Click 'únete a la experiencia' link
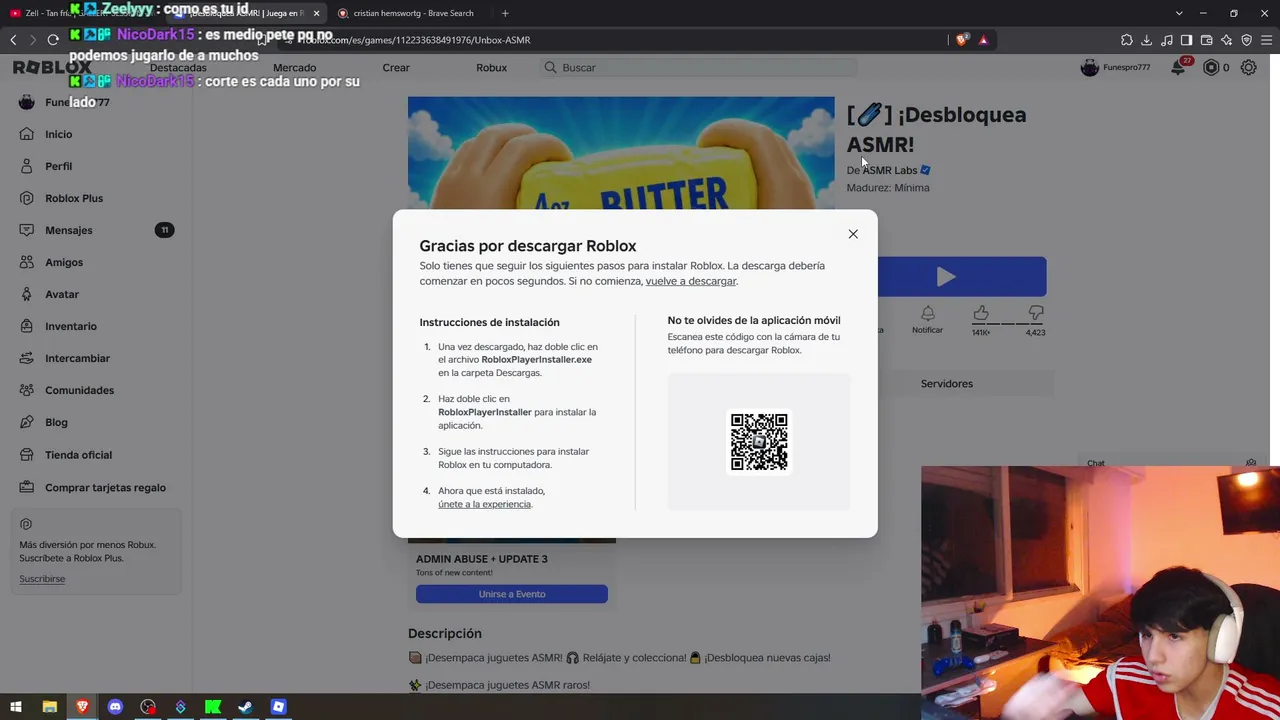Screen dimensions: 1280x720 coord(484,504)
